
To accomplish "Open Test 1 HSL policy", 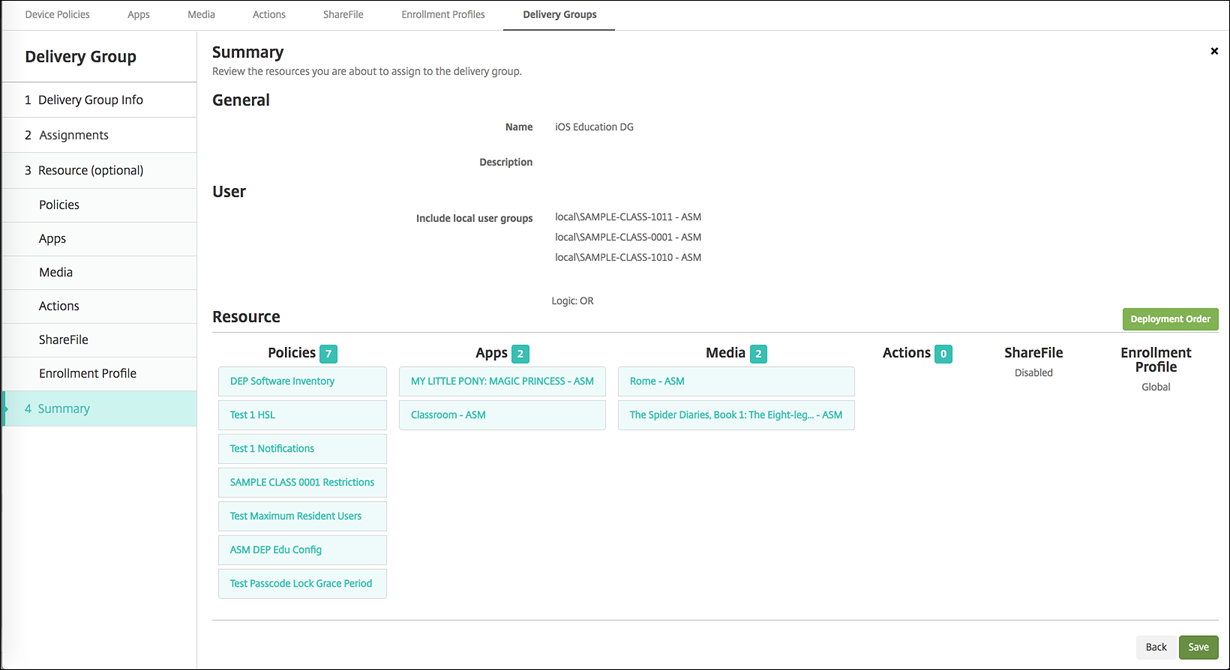I will click(x=302, y=415).
